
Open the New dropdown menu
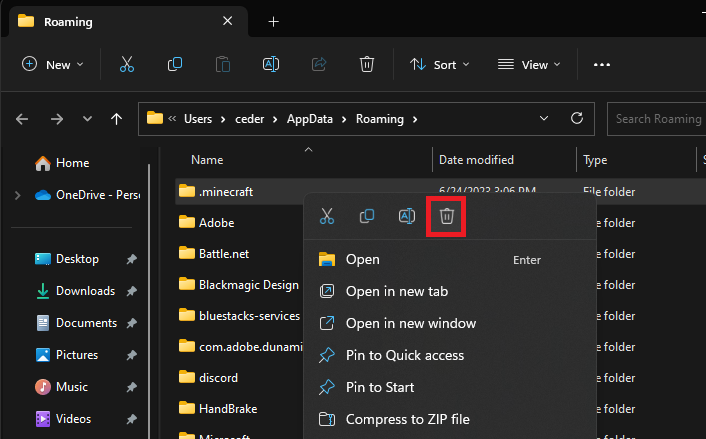[x=53, y=64]
